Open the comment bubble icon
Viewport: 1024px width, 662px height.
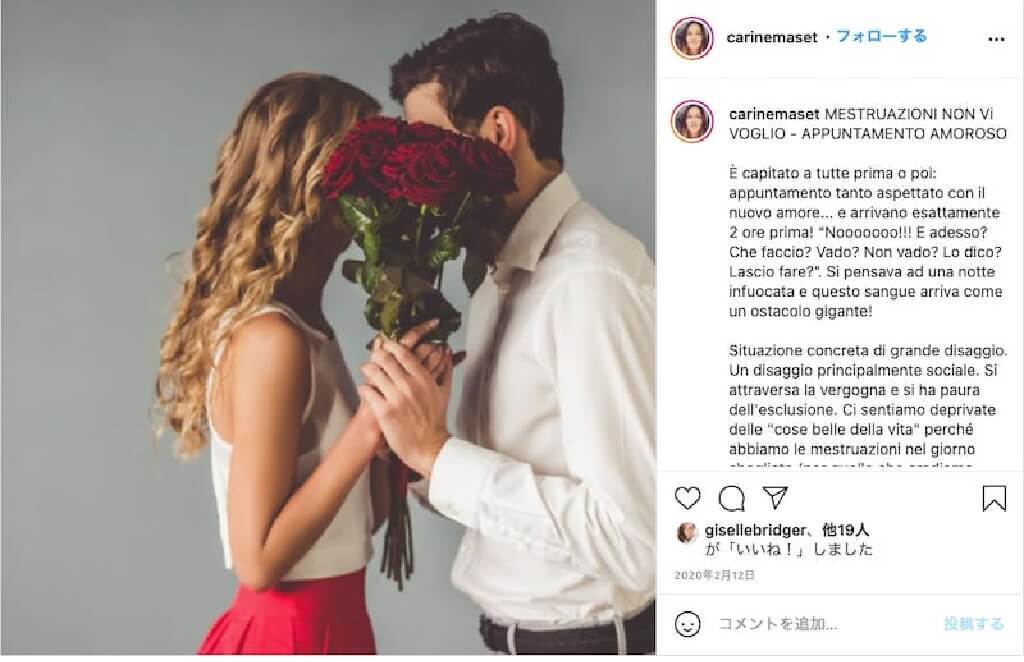click(731, 498)
